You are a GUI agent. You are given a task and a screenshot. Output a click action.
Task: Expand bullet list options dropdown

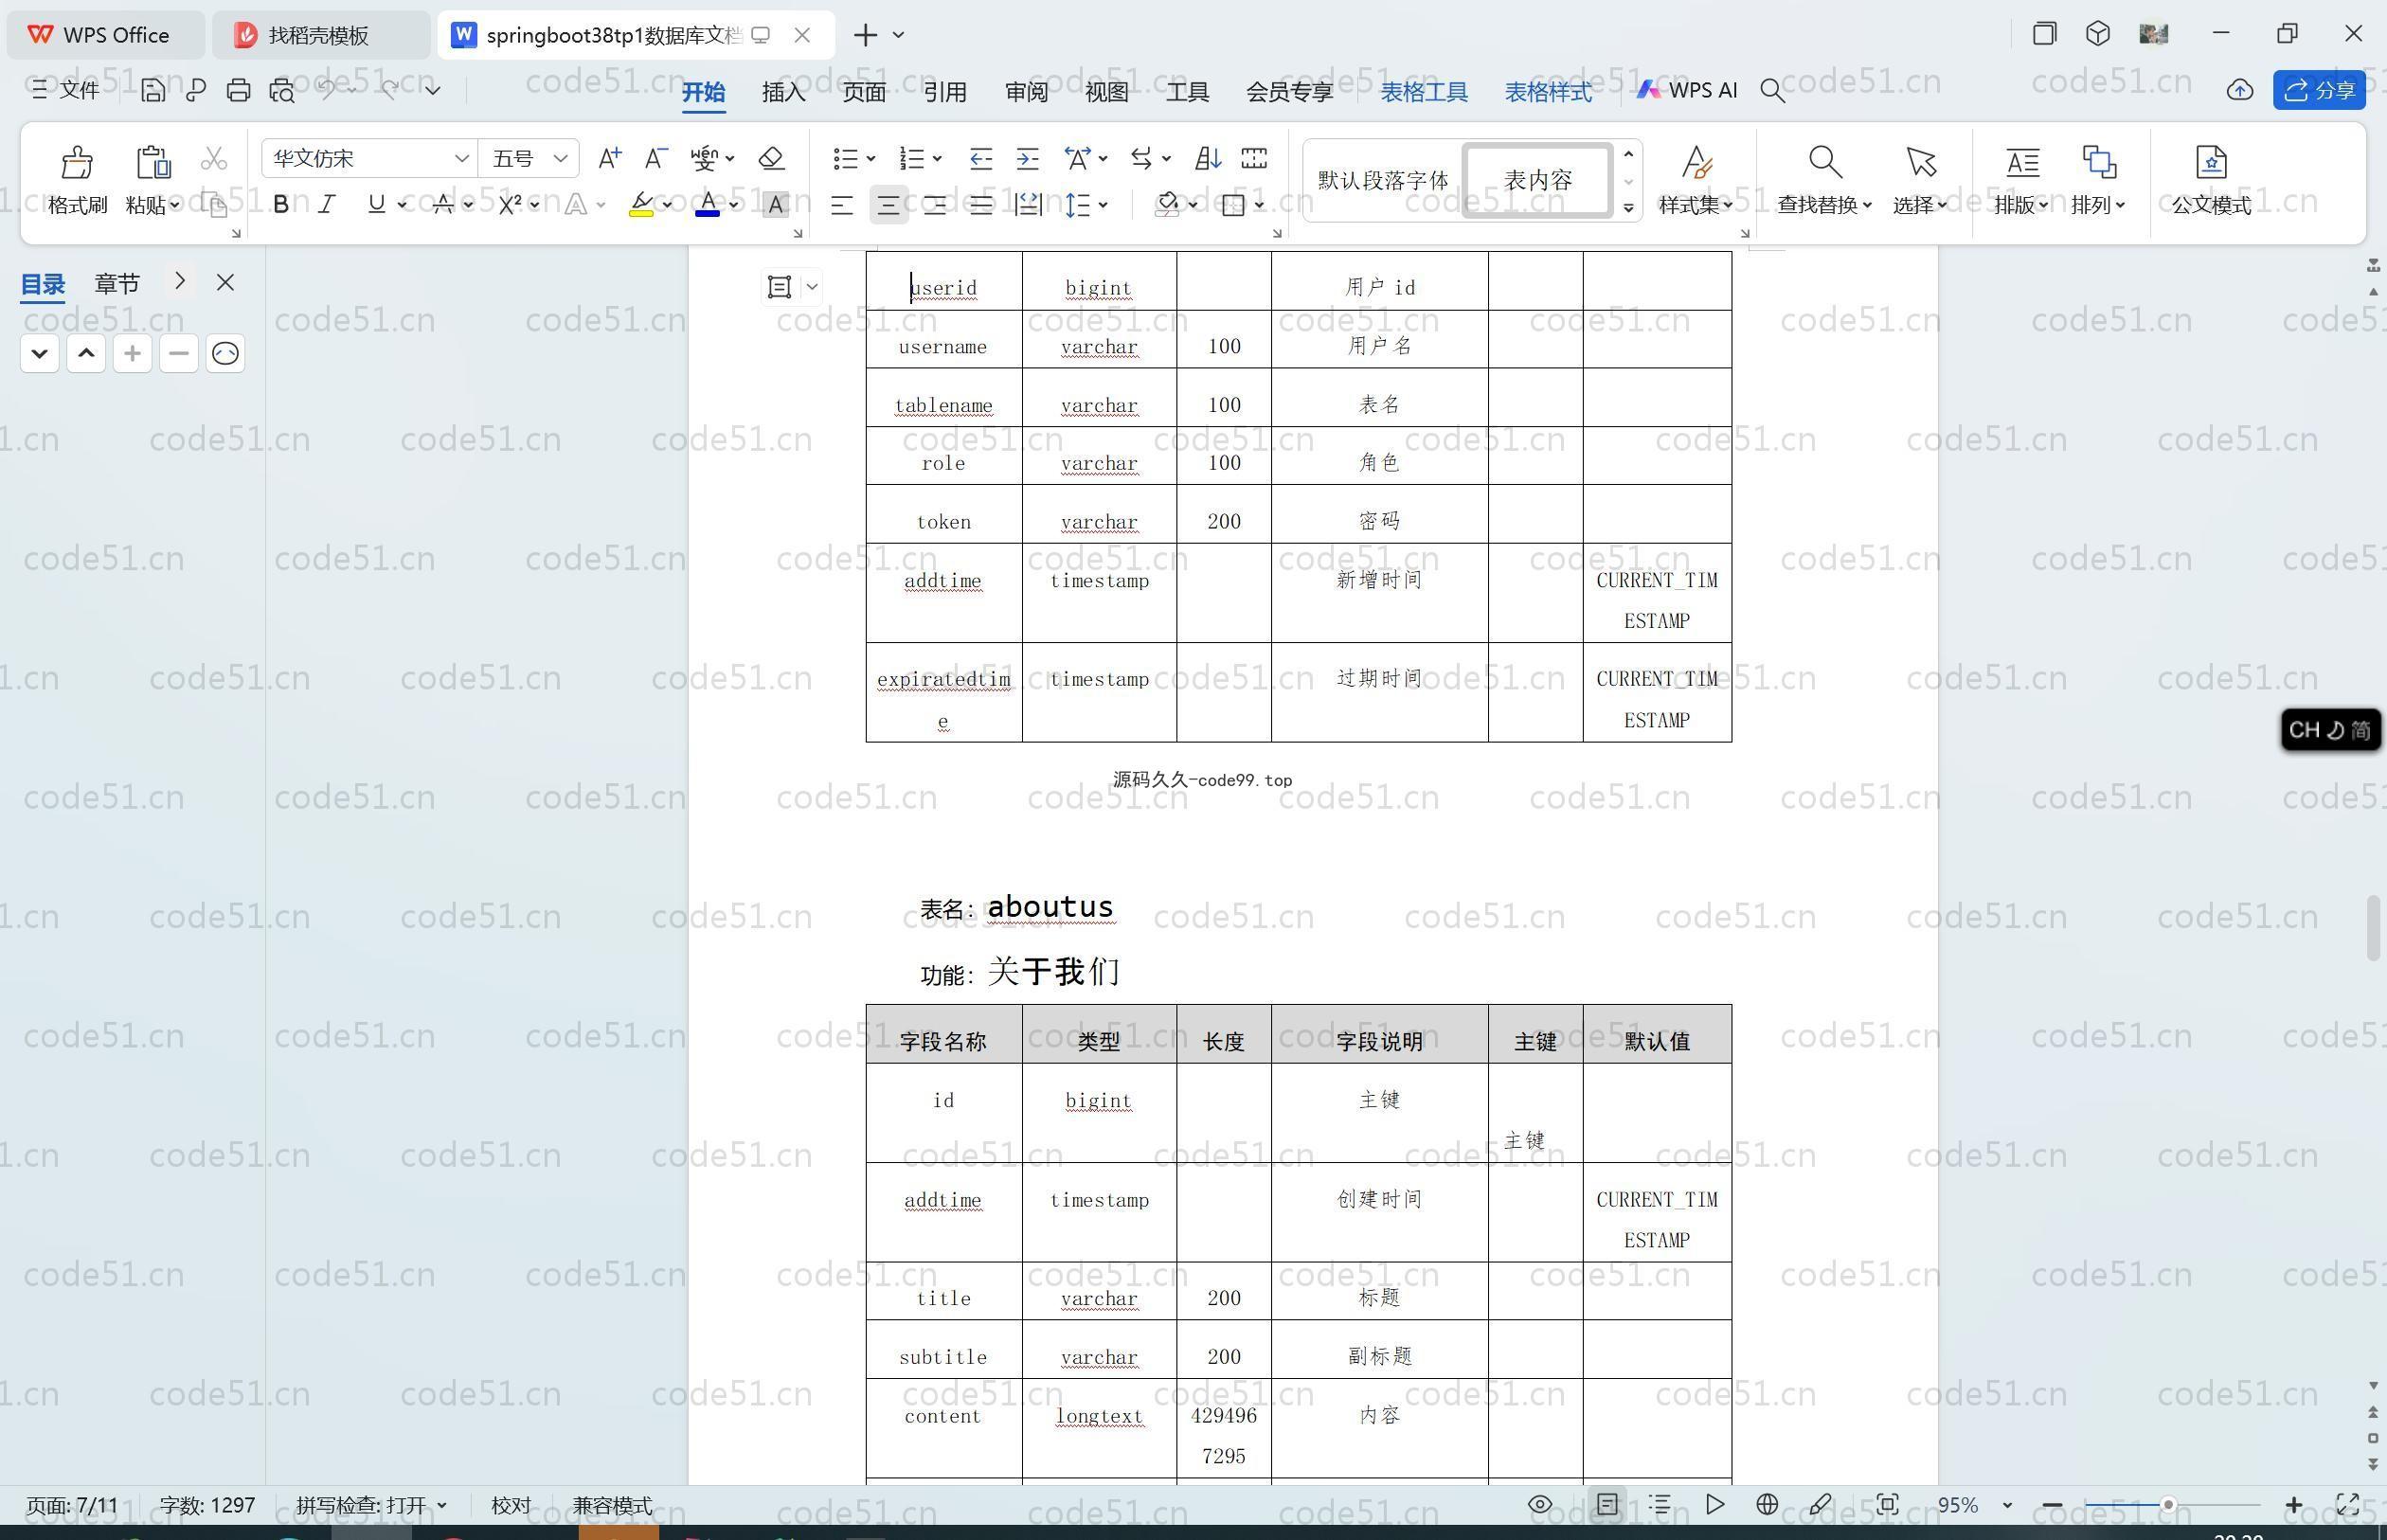(871, 158)
